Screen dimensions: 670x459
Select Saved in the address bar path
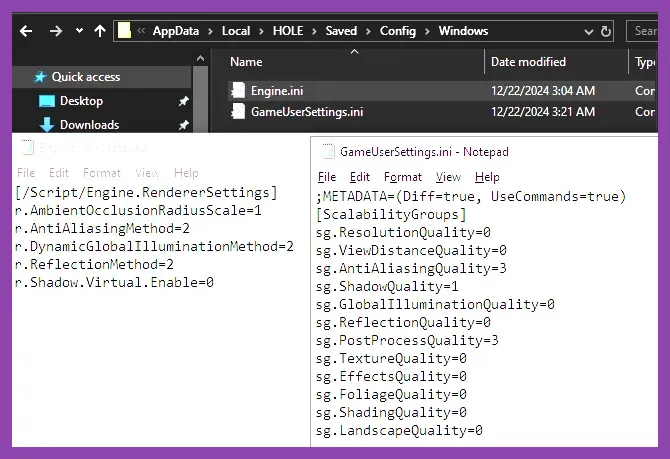341,31
